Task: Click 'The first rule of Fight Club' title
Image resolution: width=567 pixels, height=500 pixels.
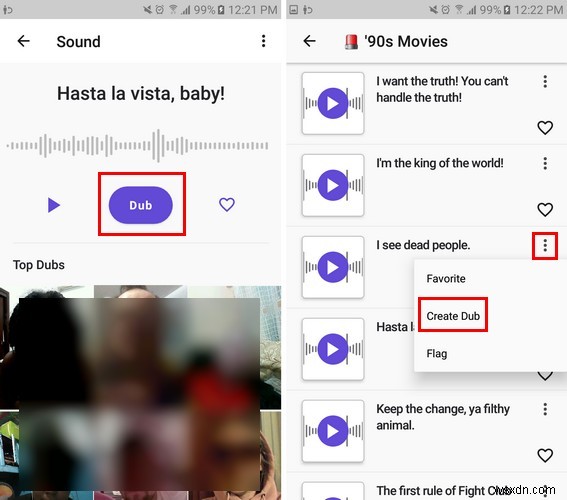Action: (444, 491)
